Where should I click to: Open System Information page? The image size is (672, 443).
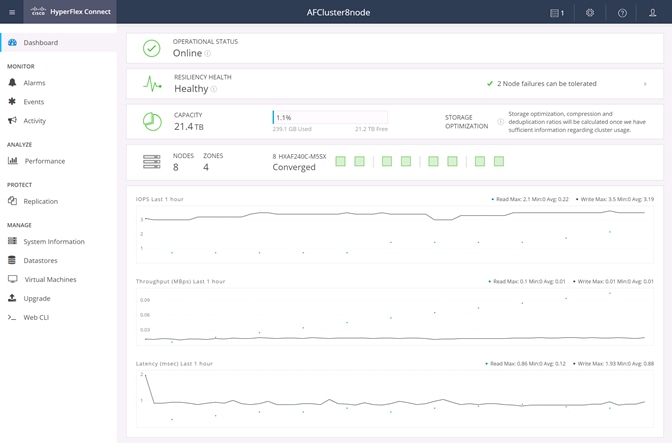pos(58,241)
